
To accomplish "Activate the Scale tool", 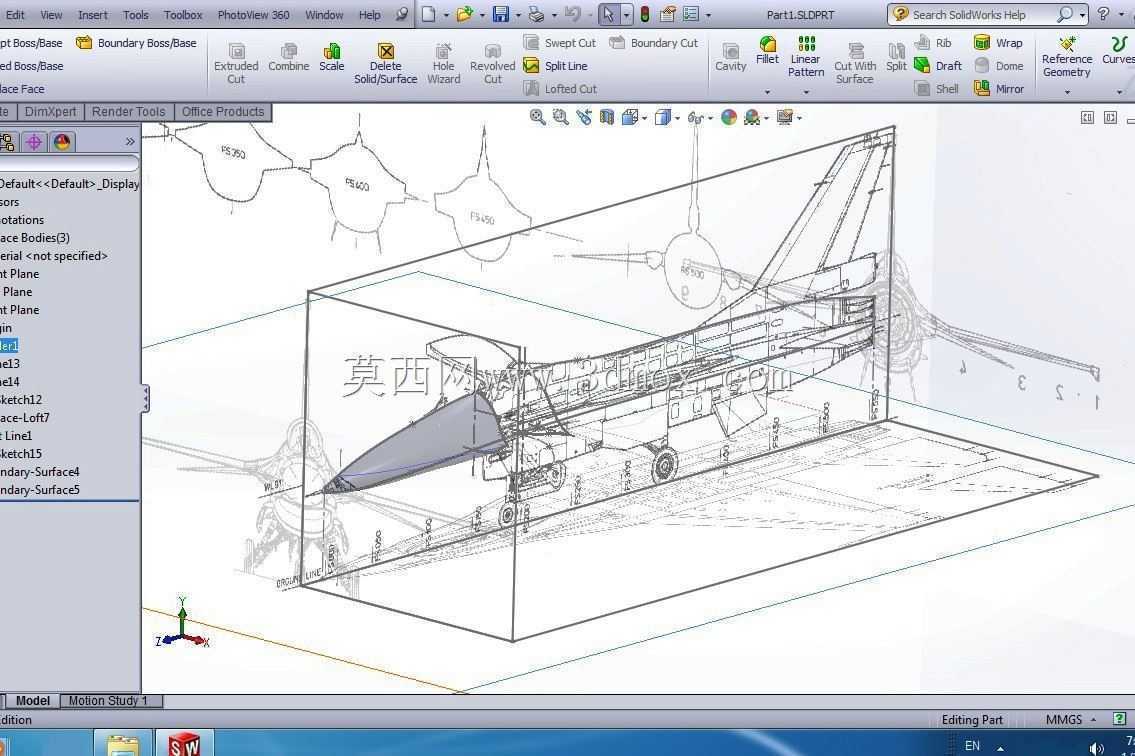I will 332,57.
